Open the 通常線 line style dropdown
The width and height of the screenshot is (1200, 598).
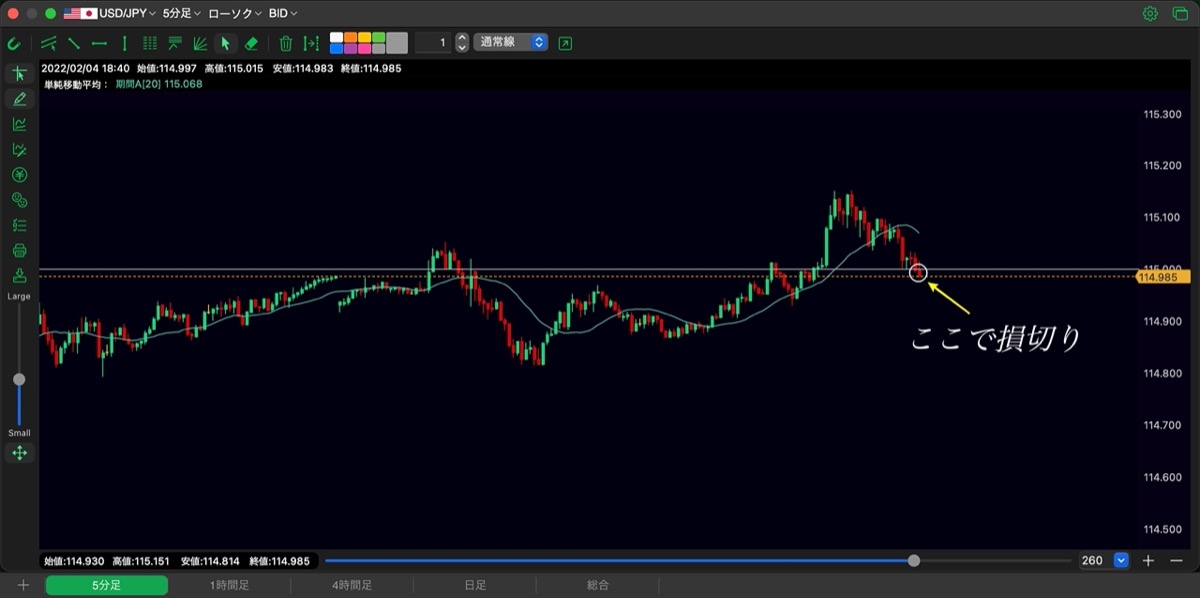(511, 43)
